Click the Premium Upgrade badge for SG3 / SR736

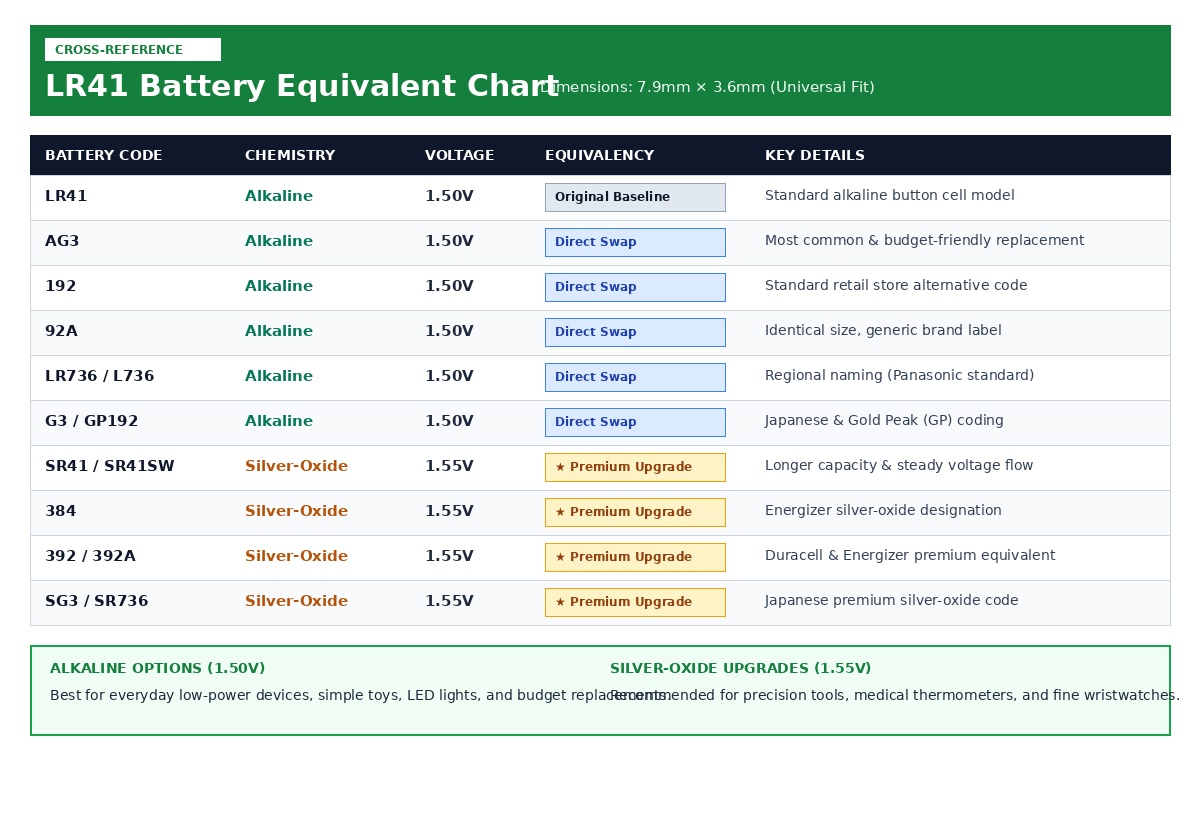[x=635, y=602]
